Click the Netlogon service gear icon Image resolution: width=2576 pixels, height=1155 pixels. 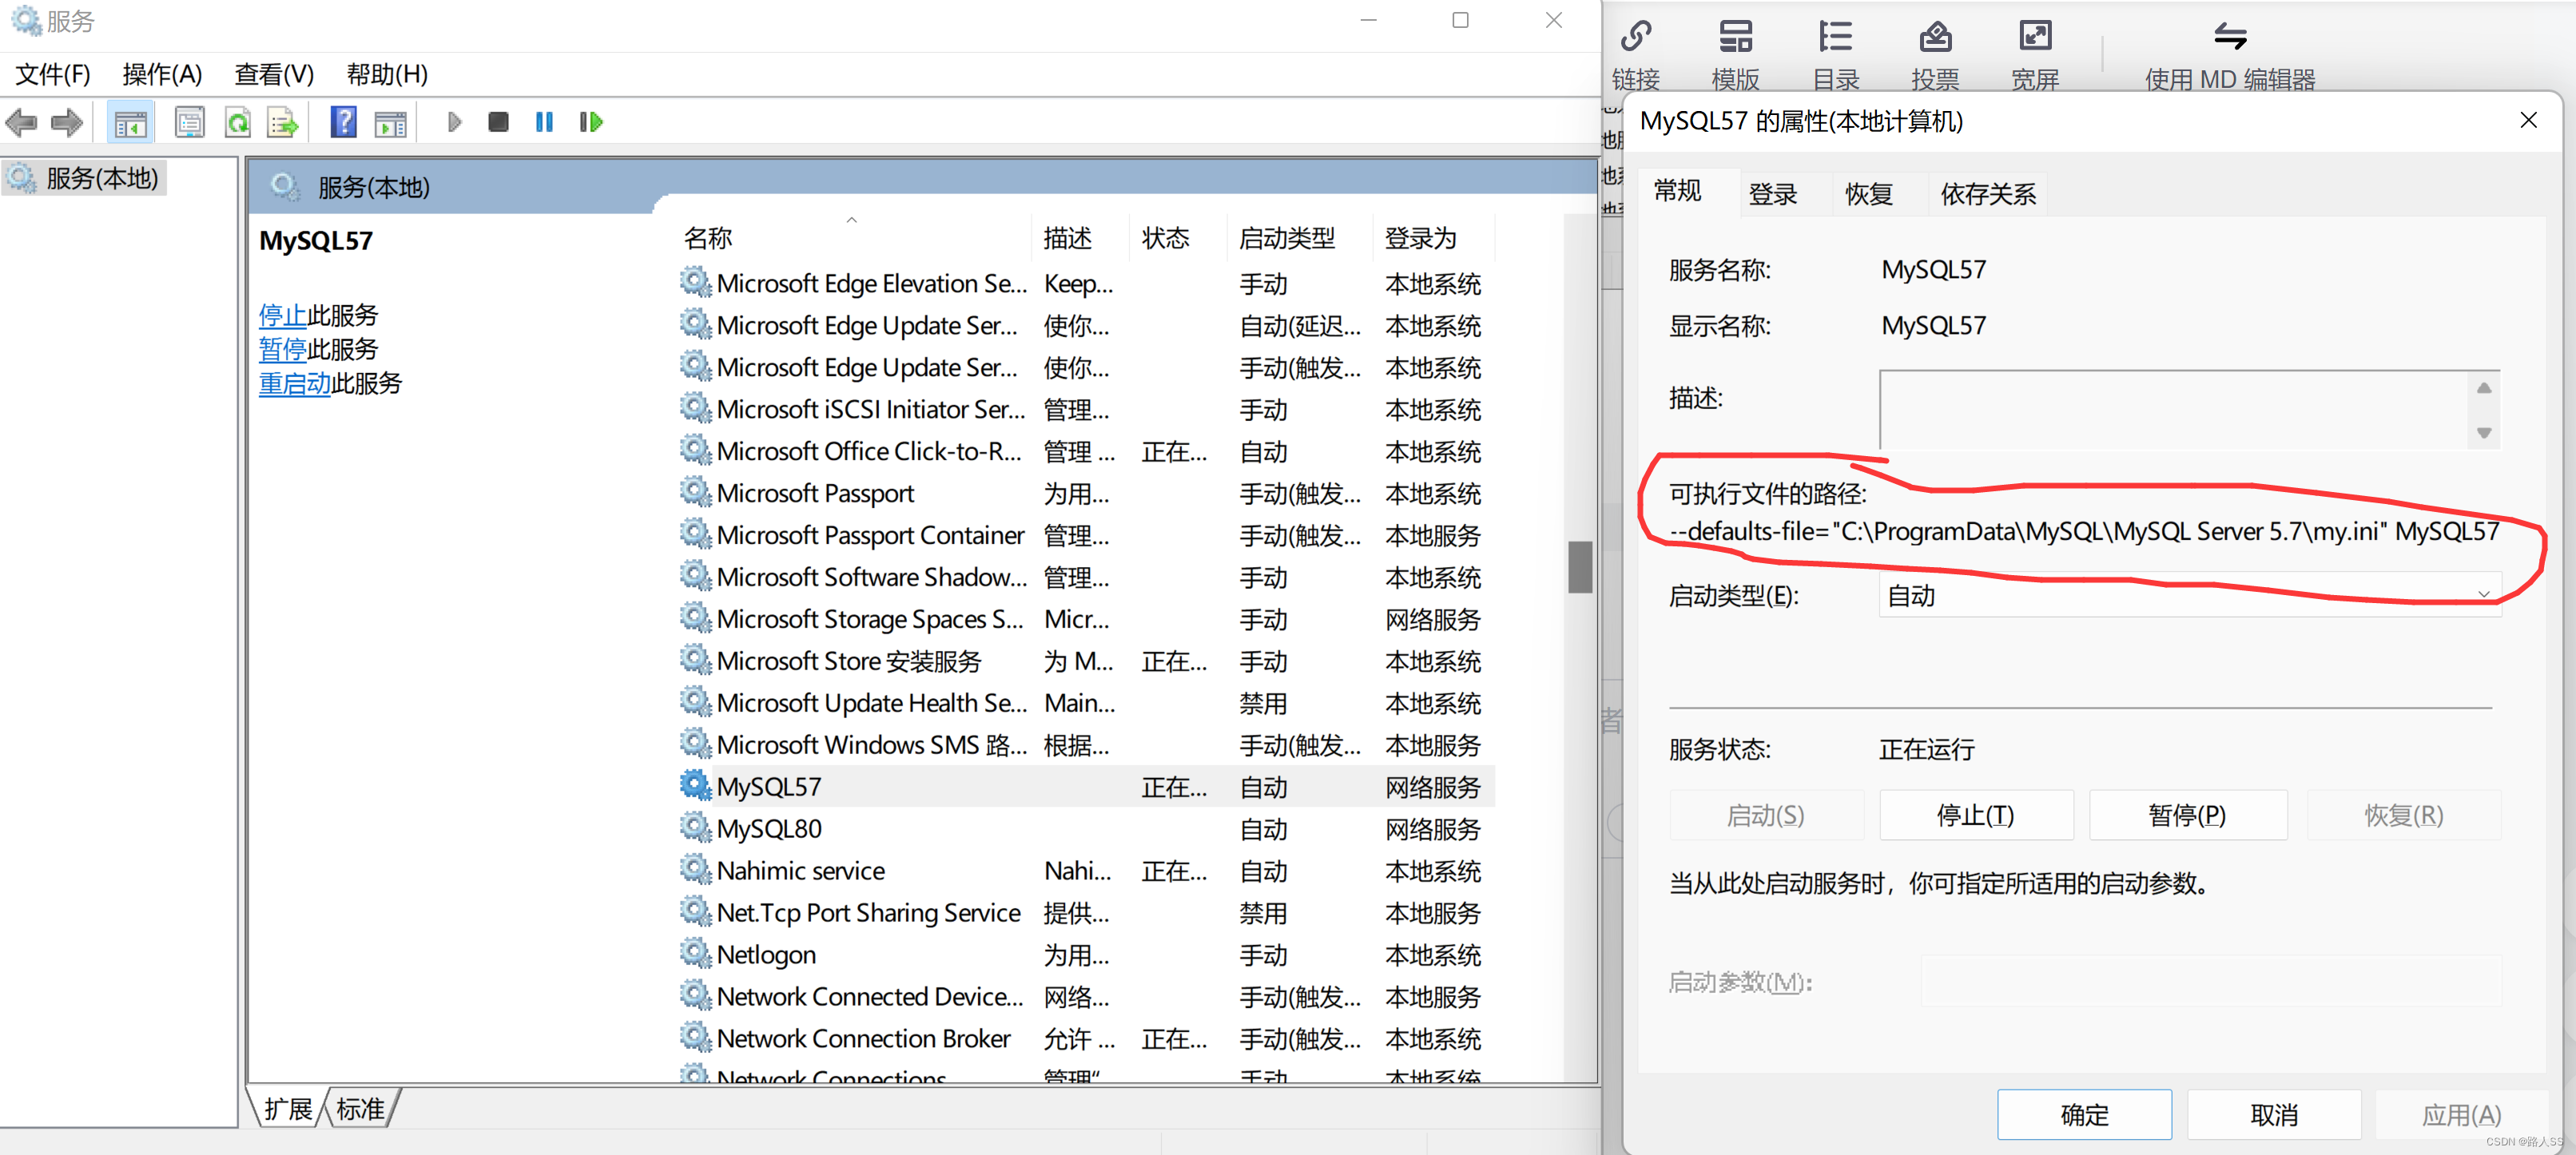pyautogui.click(x=695, y=953)
